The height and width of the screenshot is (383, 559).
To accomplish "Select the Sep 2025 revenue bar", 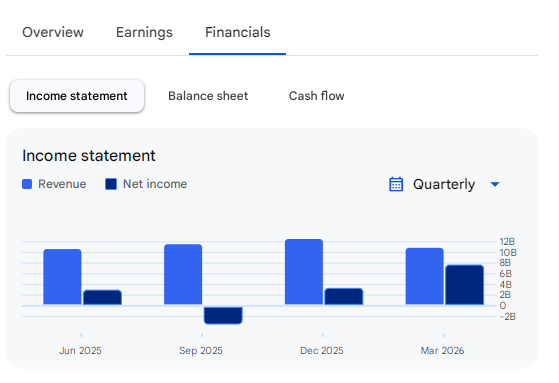I will click(x=183, y=275).
